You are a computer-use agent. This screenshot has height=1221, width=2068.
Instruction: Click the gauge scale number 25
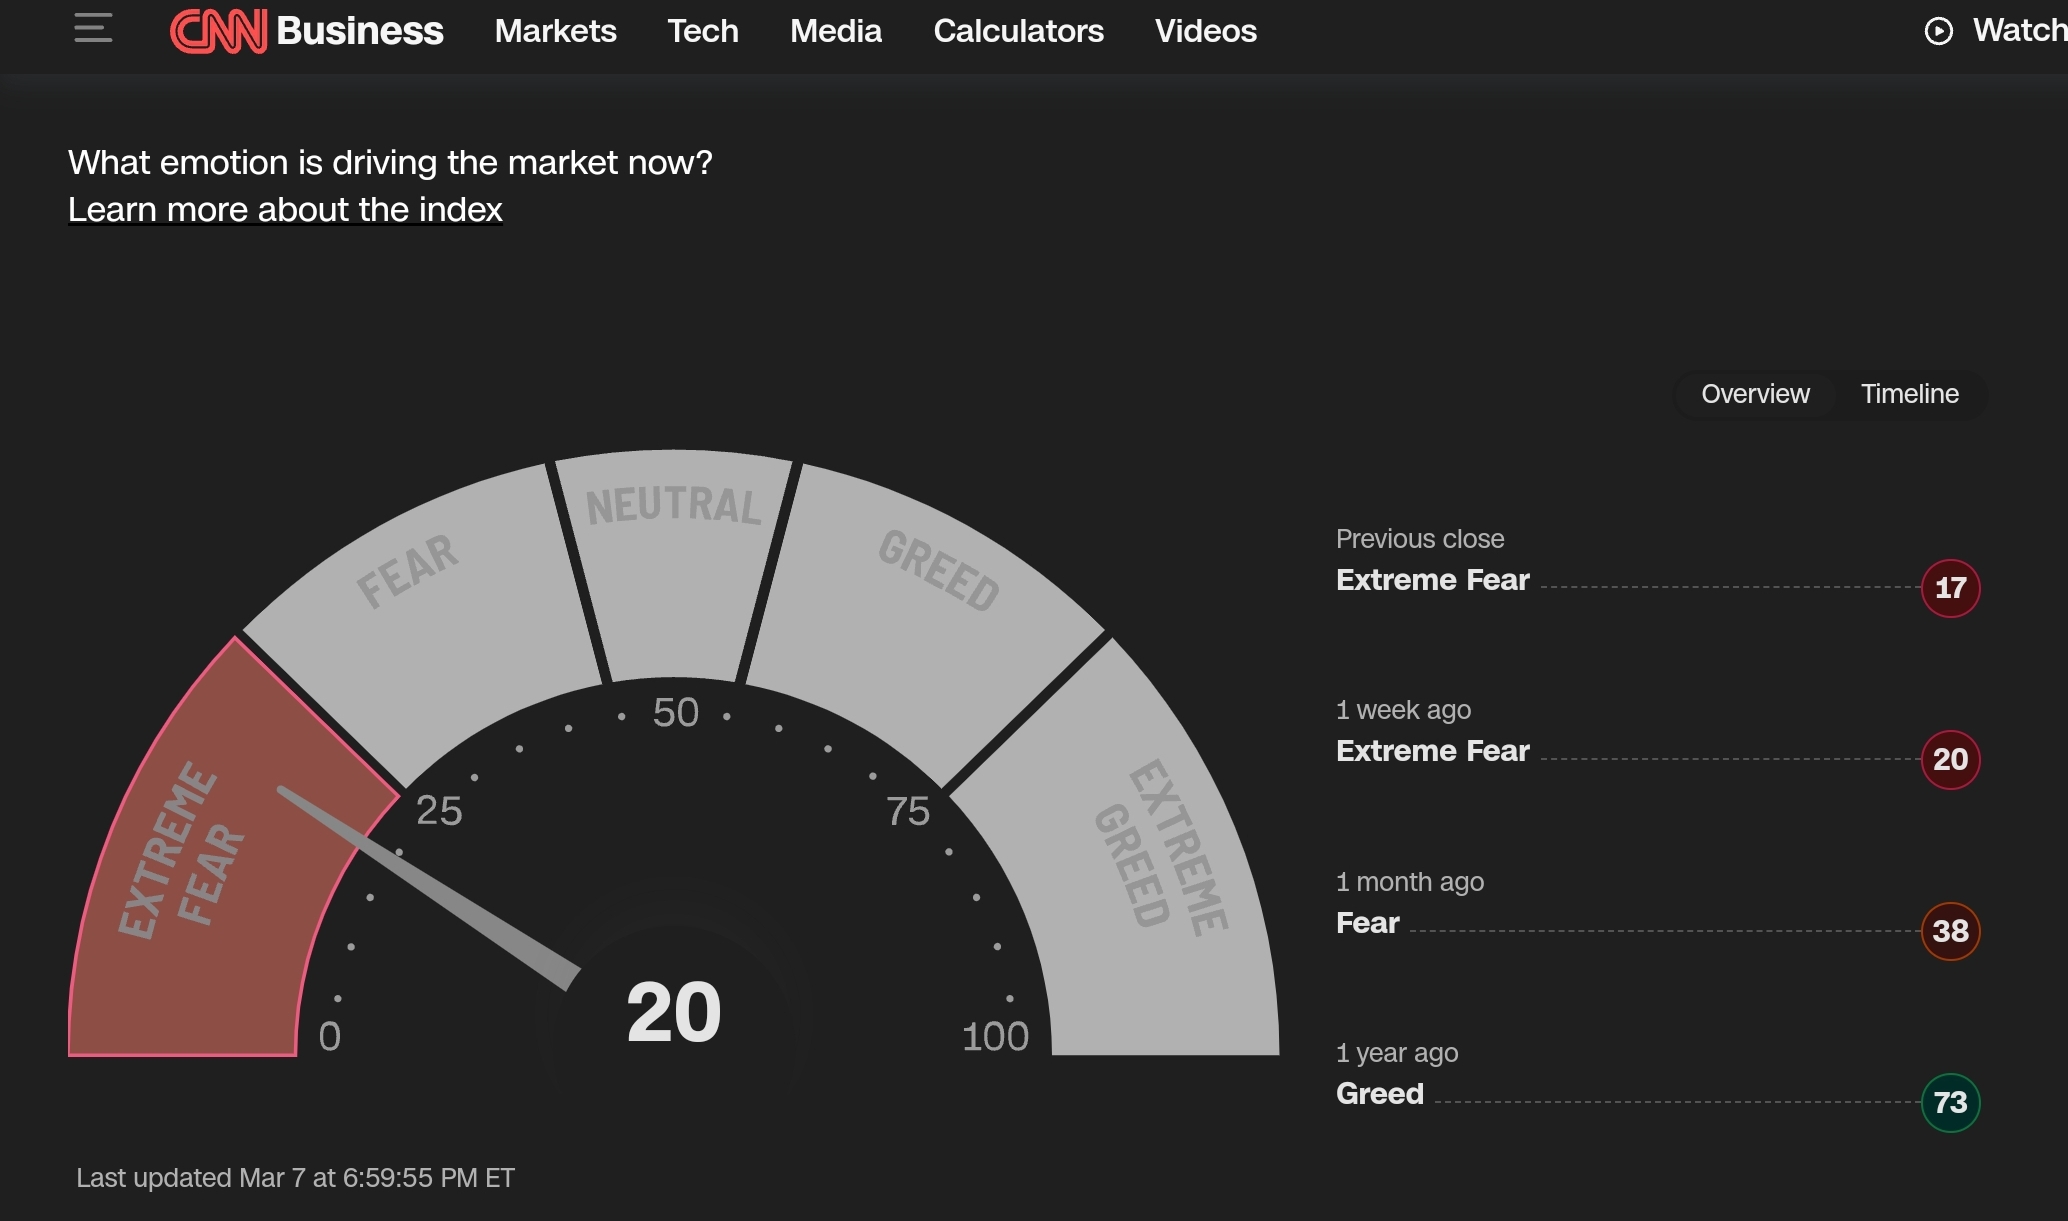(x=439, y=811)
